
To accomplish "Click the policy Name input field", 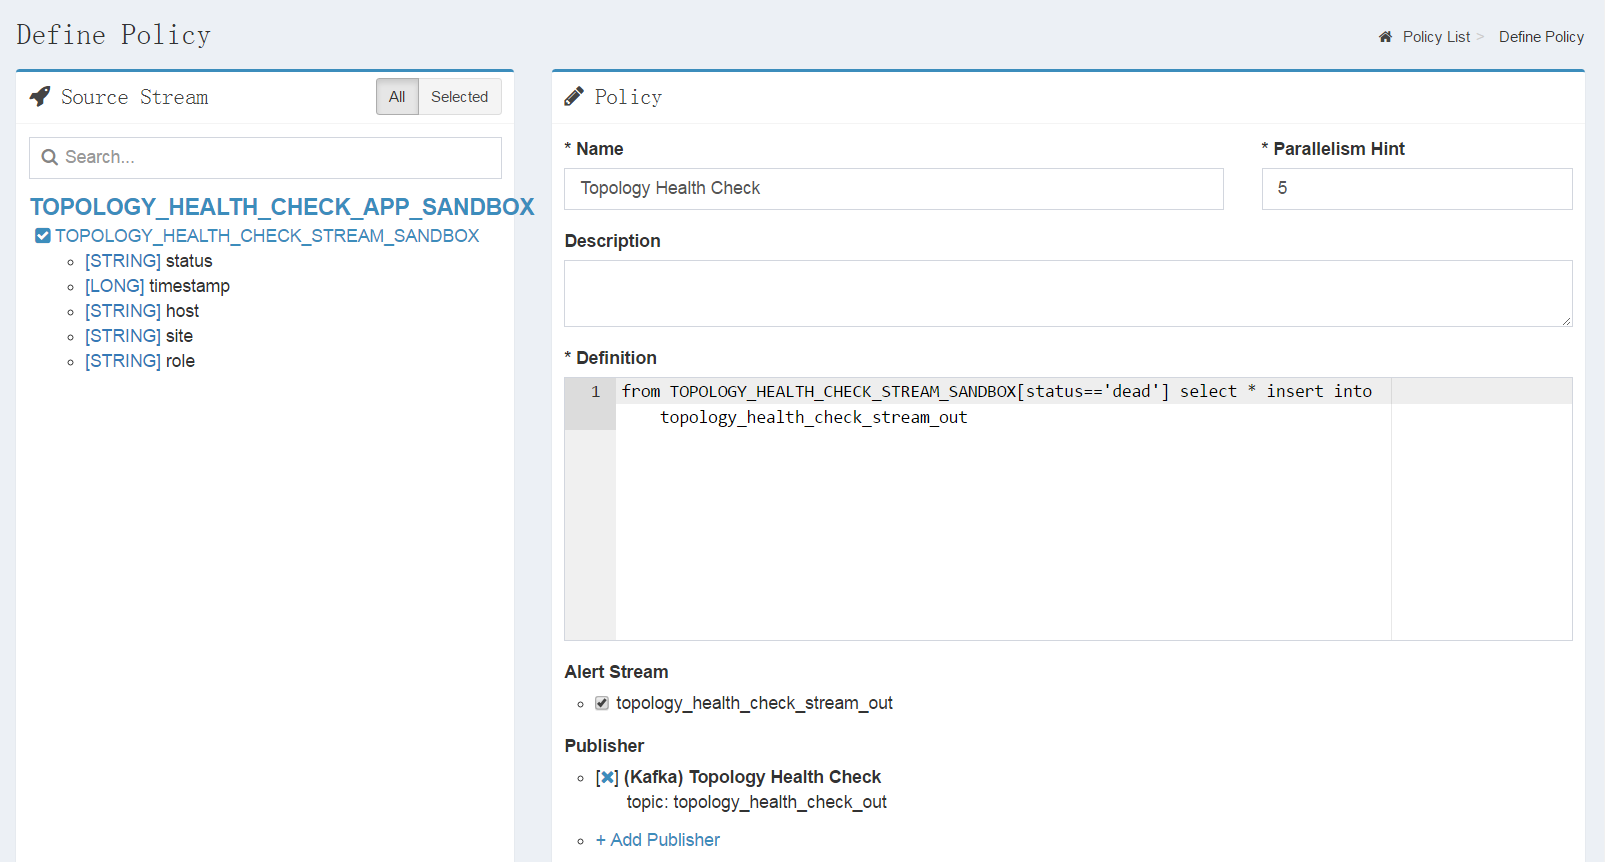I will [893, 189].
